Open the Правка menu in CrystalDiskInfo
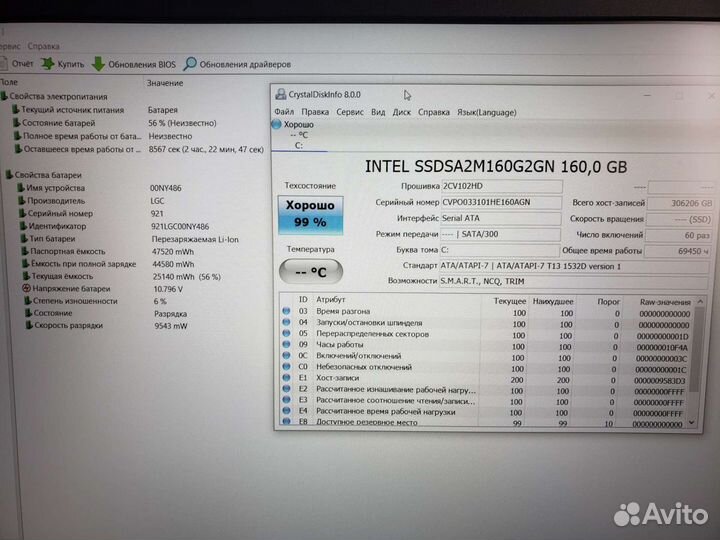This screenshot has height=540, width=720. 315,112
